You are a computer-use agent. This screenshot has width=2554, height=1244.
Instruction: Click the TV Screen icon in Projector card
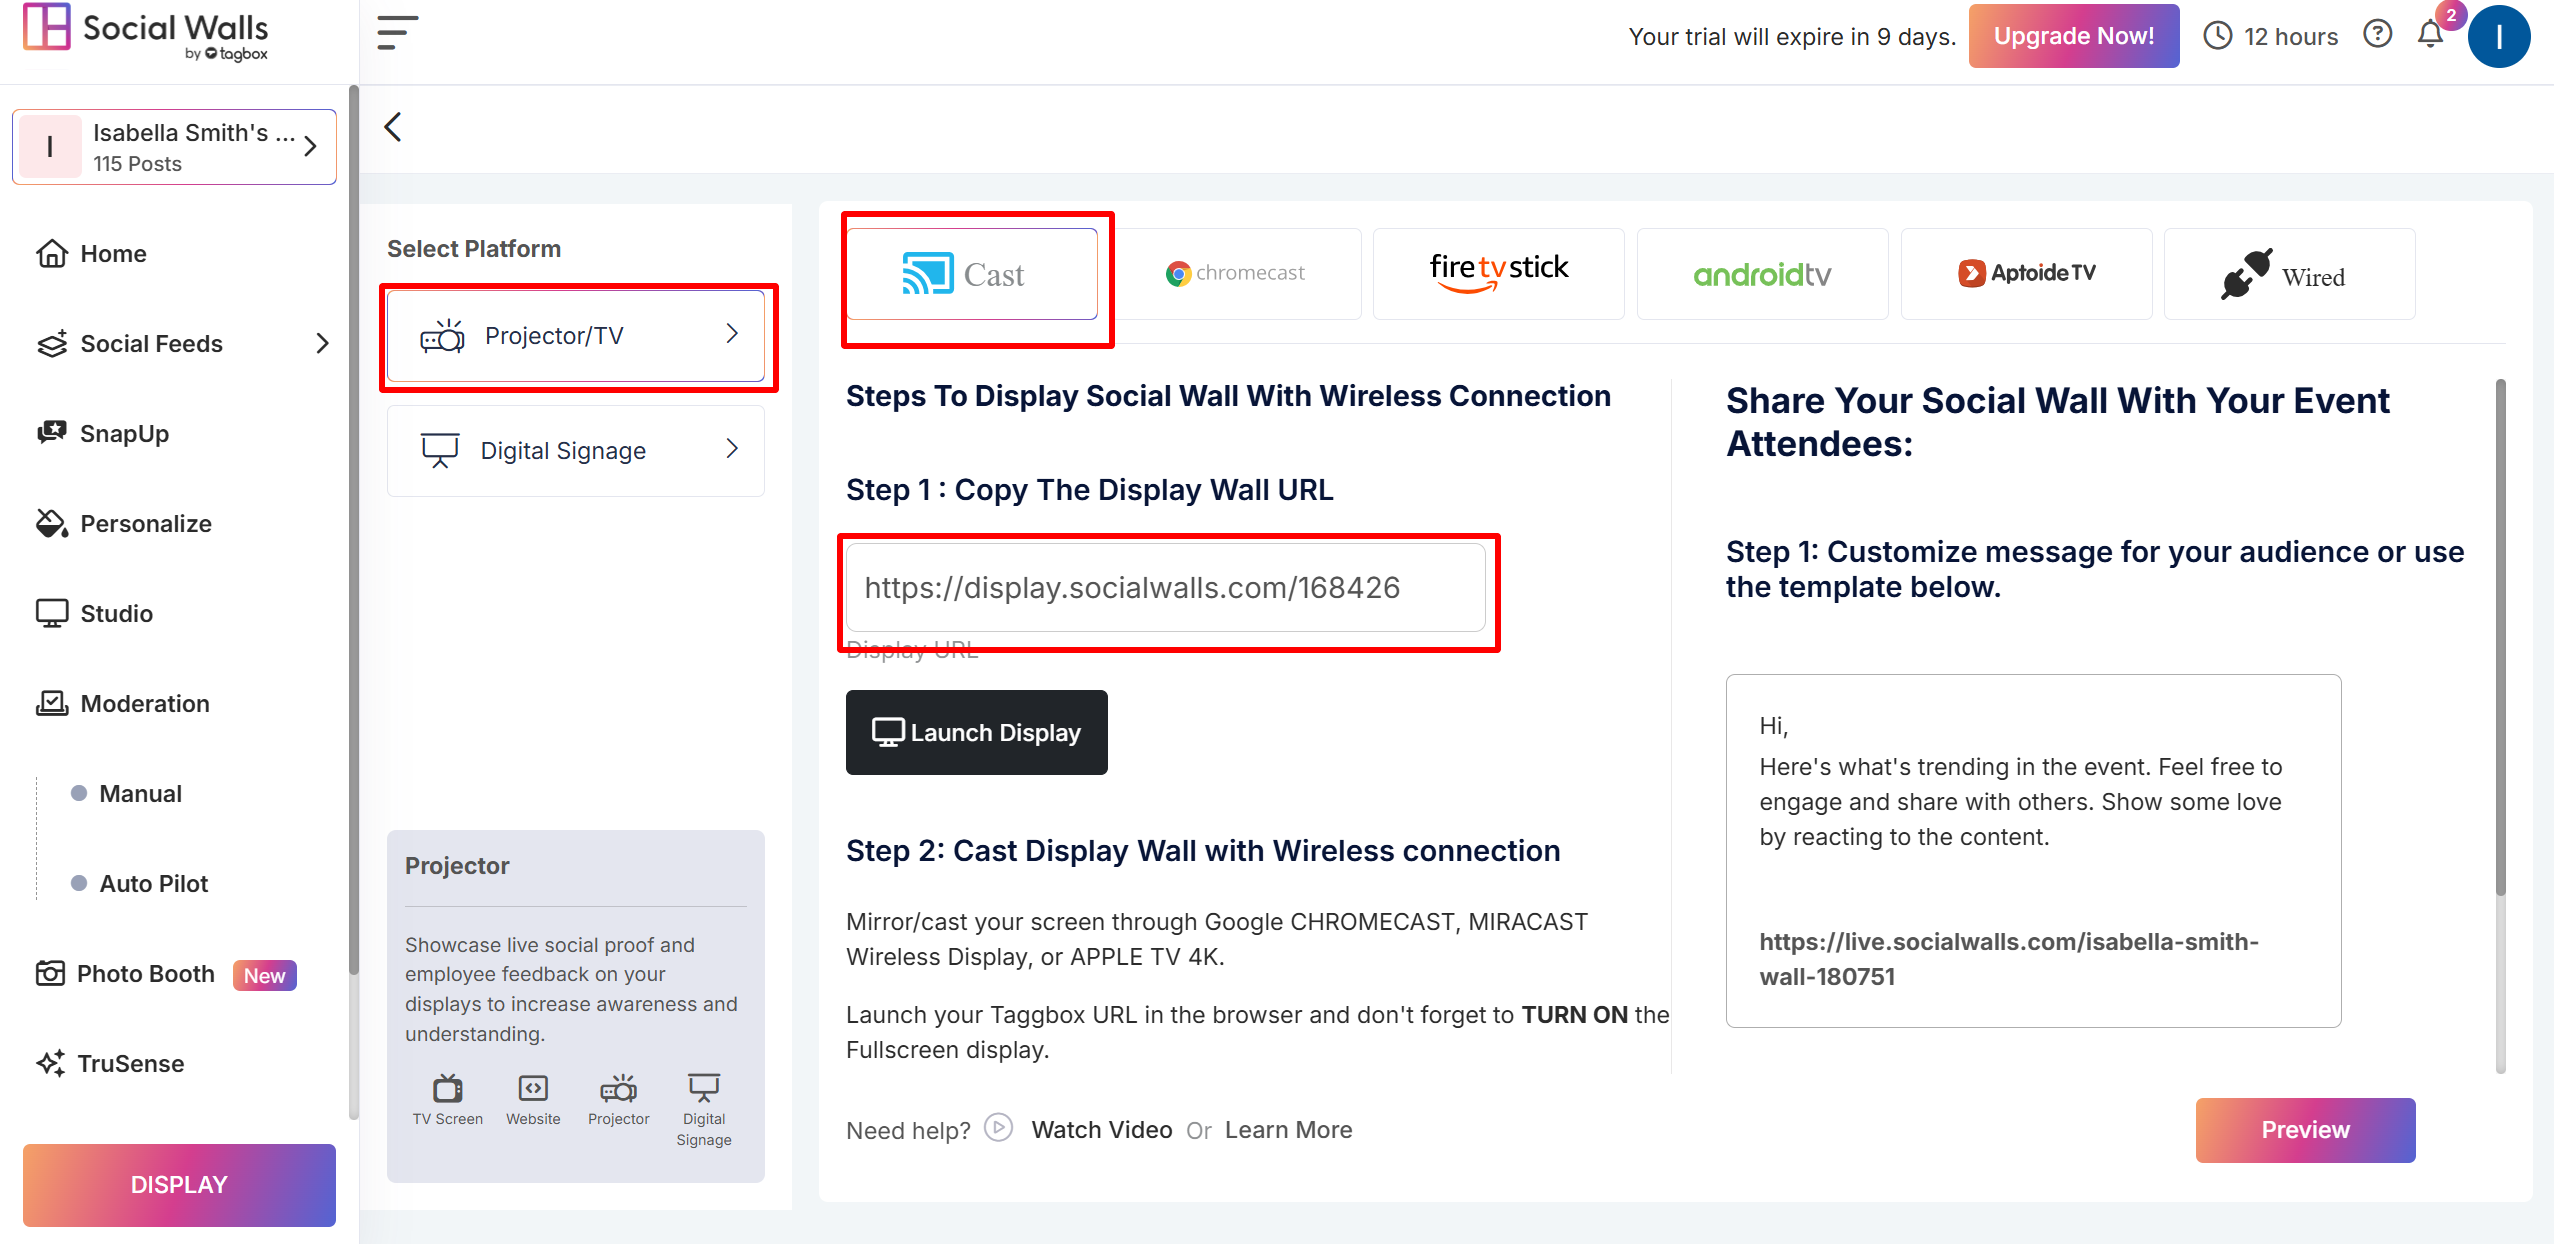click(447, 1088)
